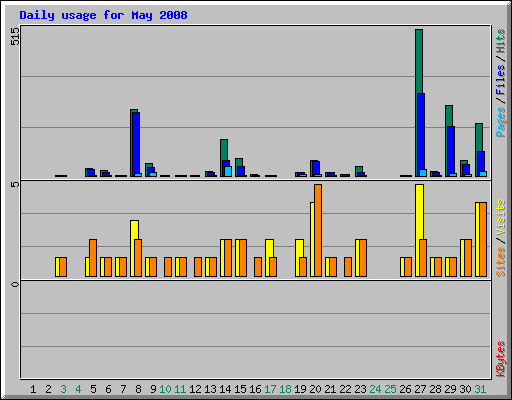Click green day label 24 on the x-axis
The width and height of the screenshot is (512, 400).
pyautogui.click(x=375, y=389)
